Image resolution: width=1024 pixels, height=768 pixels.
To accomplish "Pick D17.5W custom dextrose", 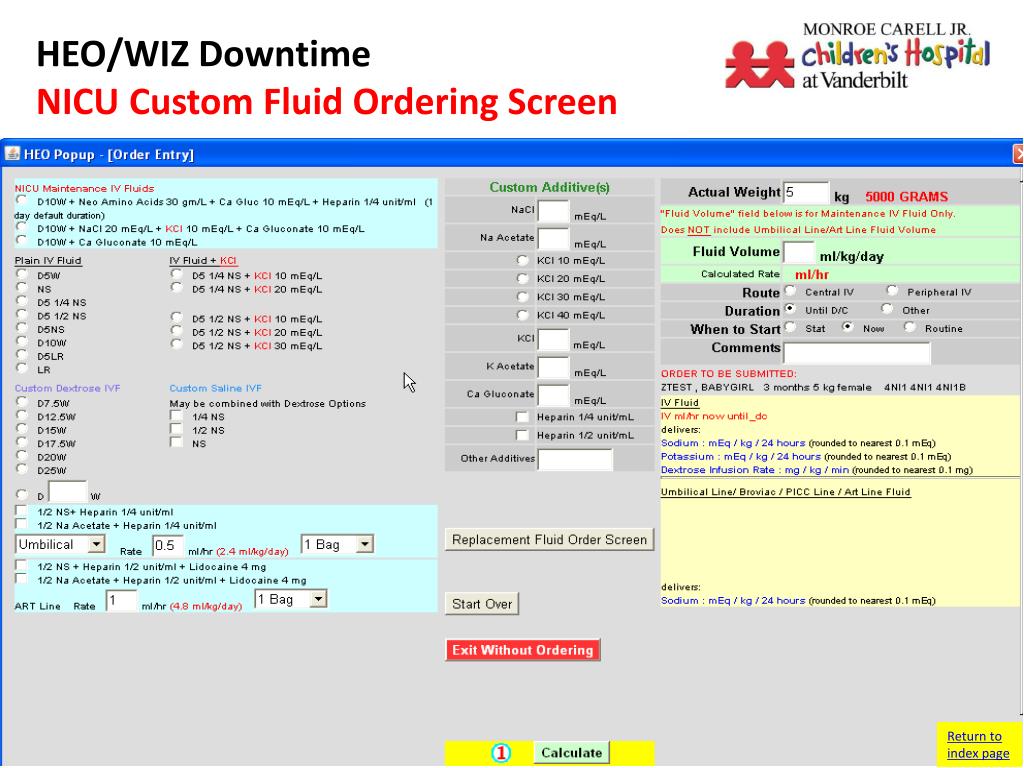I will click(22, 441).
